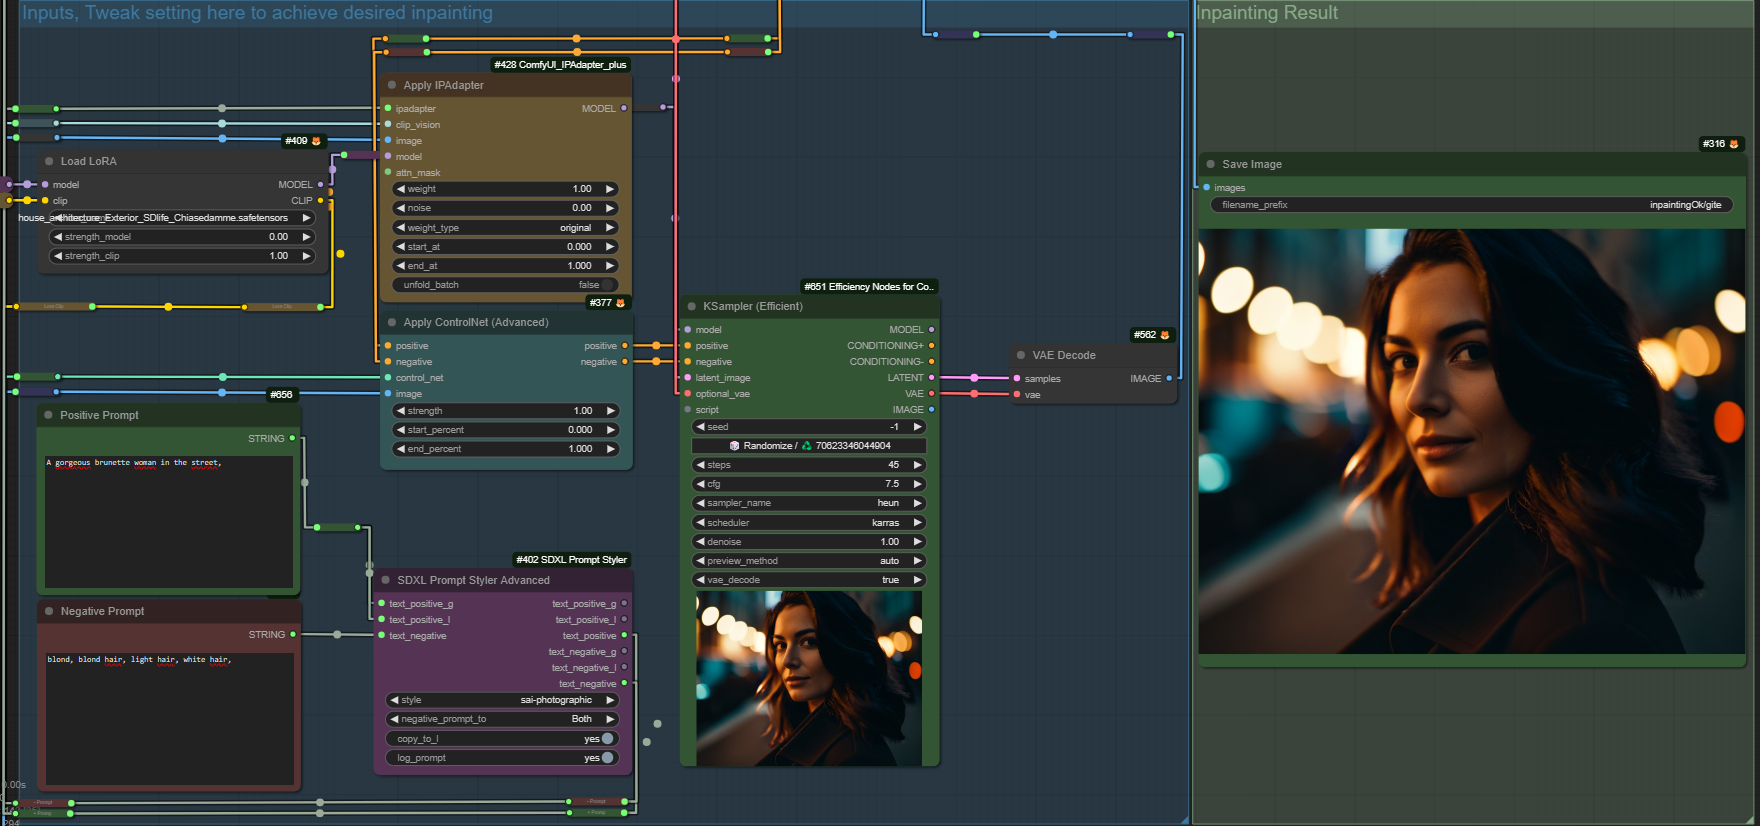Screen dimensions: 1760x826
Task: Click the KSampler (Efficient) node collapse dot
Action: tap(691, 306)
